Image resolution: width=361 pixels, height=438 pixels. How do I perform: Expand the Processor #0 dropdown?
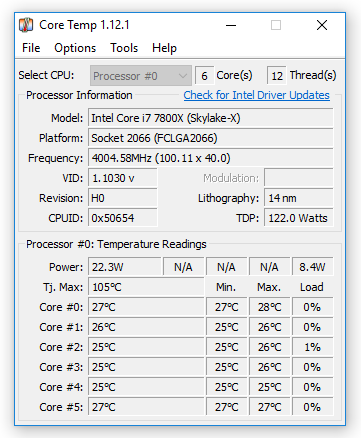[141, 76]
